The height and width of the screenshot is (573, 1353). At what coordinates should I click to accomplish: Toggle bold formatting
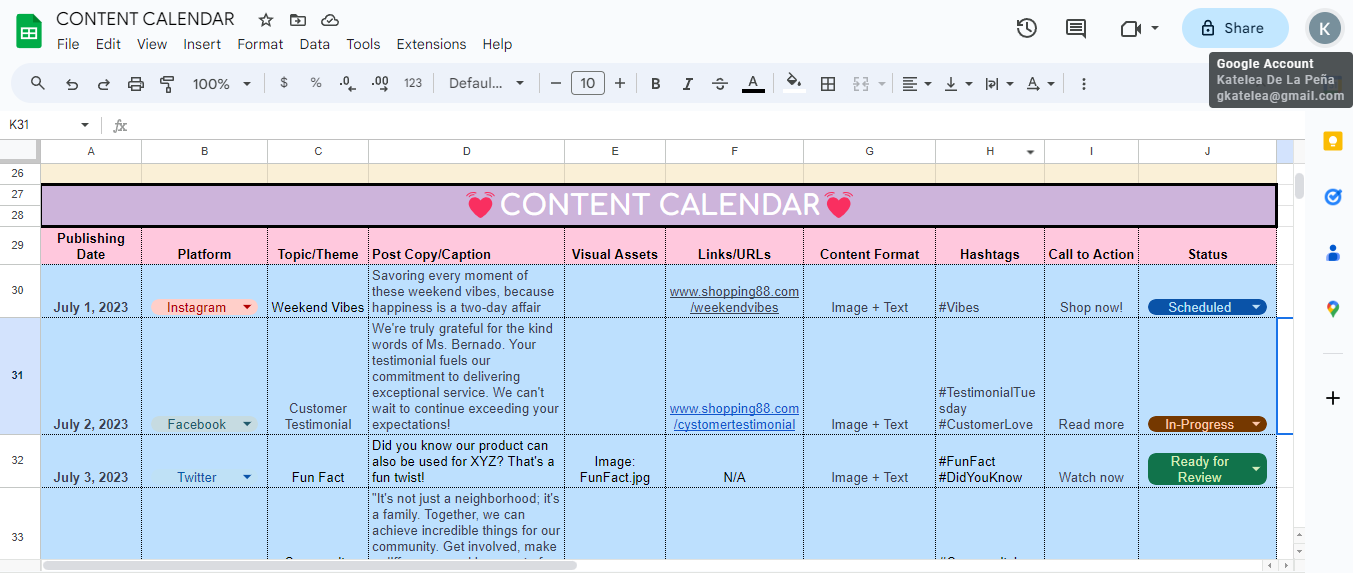(655, 83)
